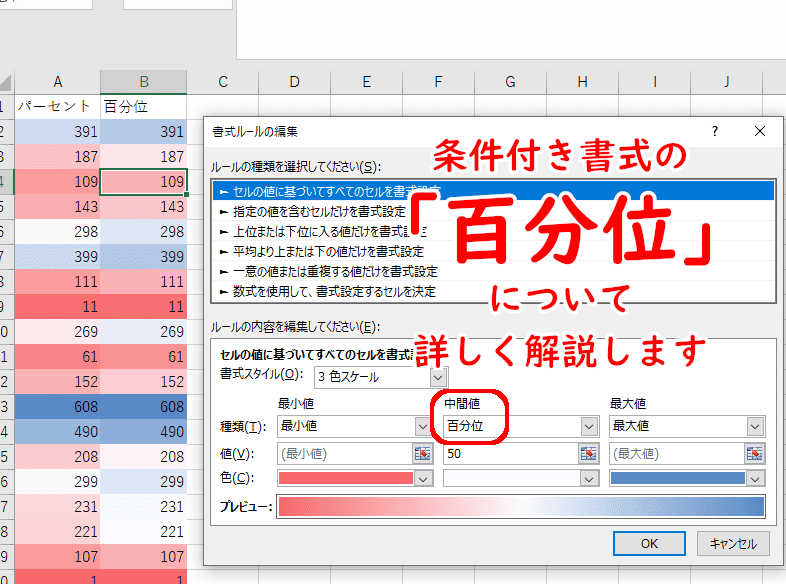
Task: Click the selected cell 109 in column B
Action: click(144, 181)
